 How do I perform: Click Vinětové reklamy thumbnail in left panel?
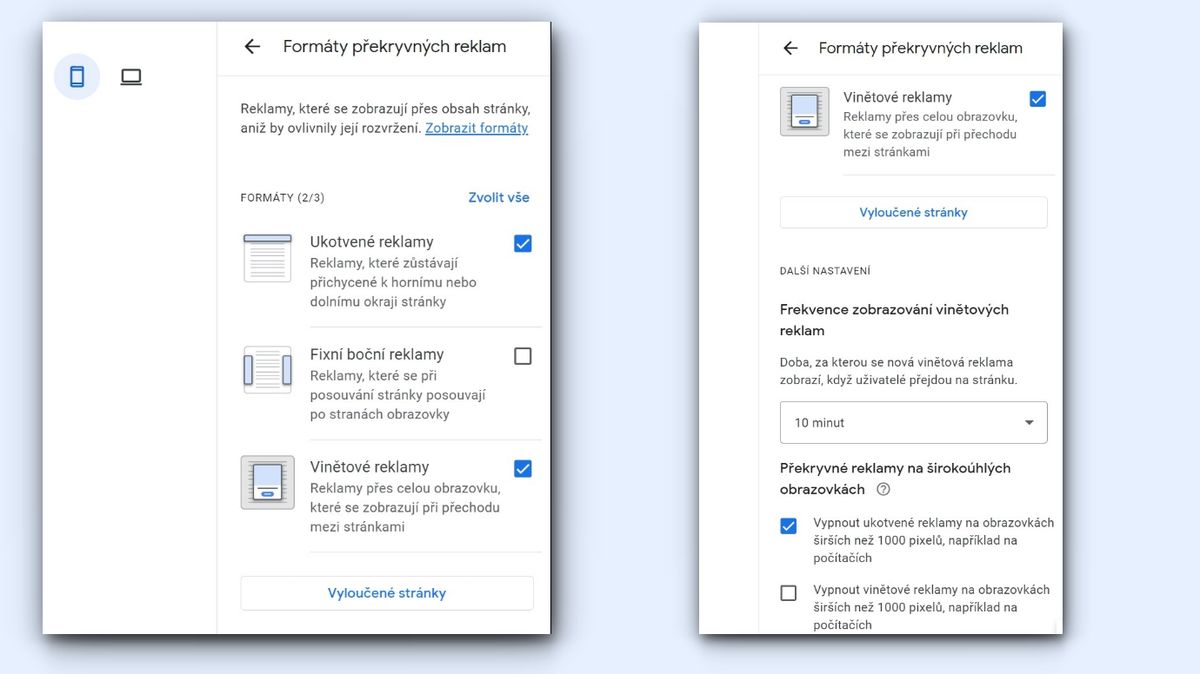[267, 483]
